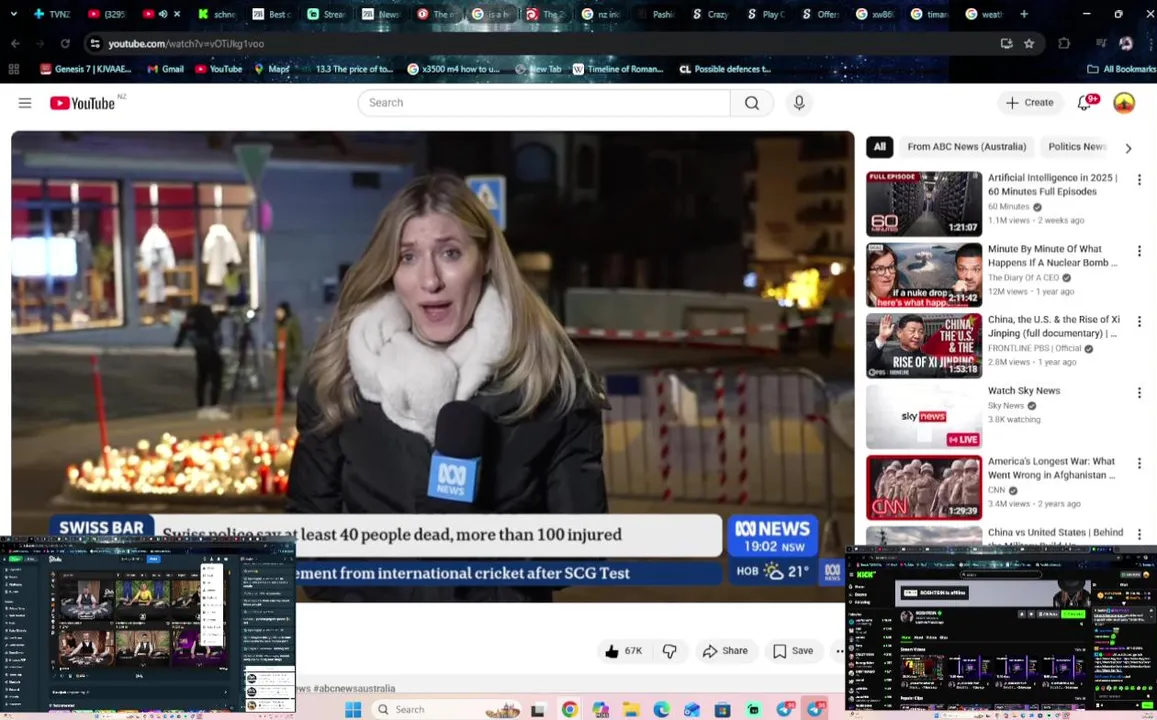Click the ABC News video player
1157x720 pixels.
pos(432,367)
